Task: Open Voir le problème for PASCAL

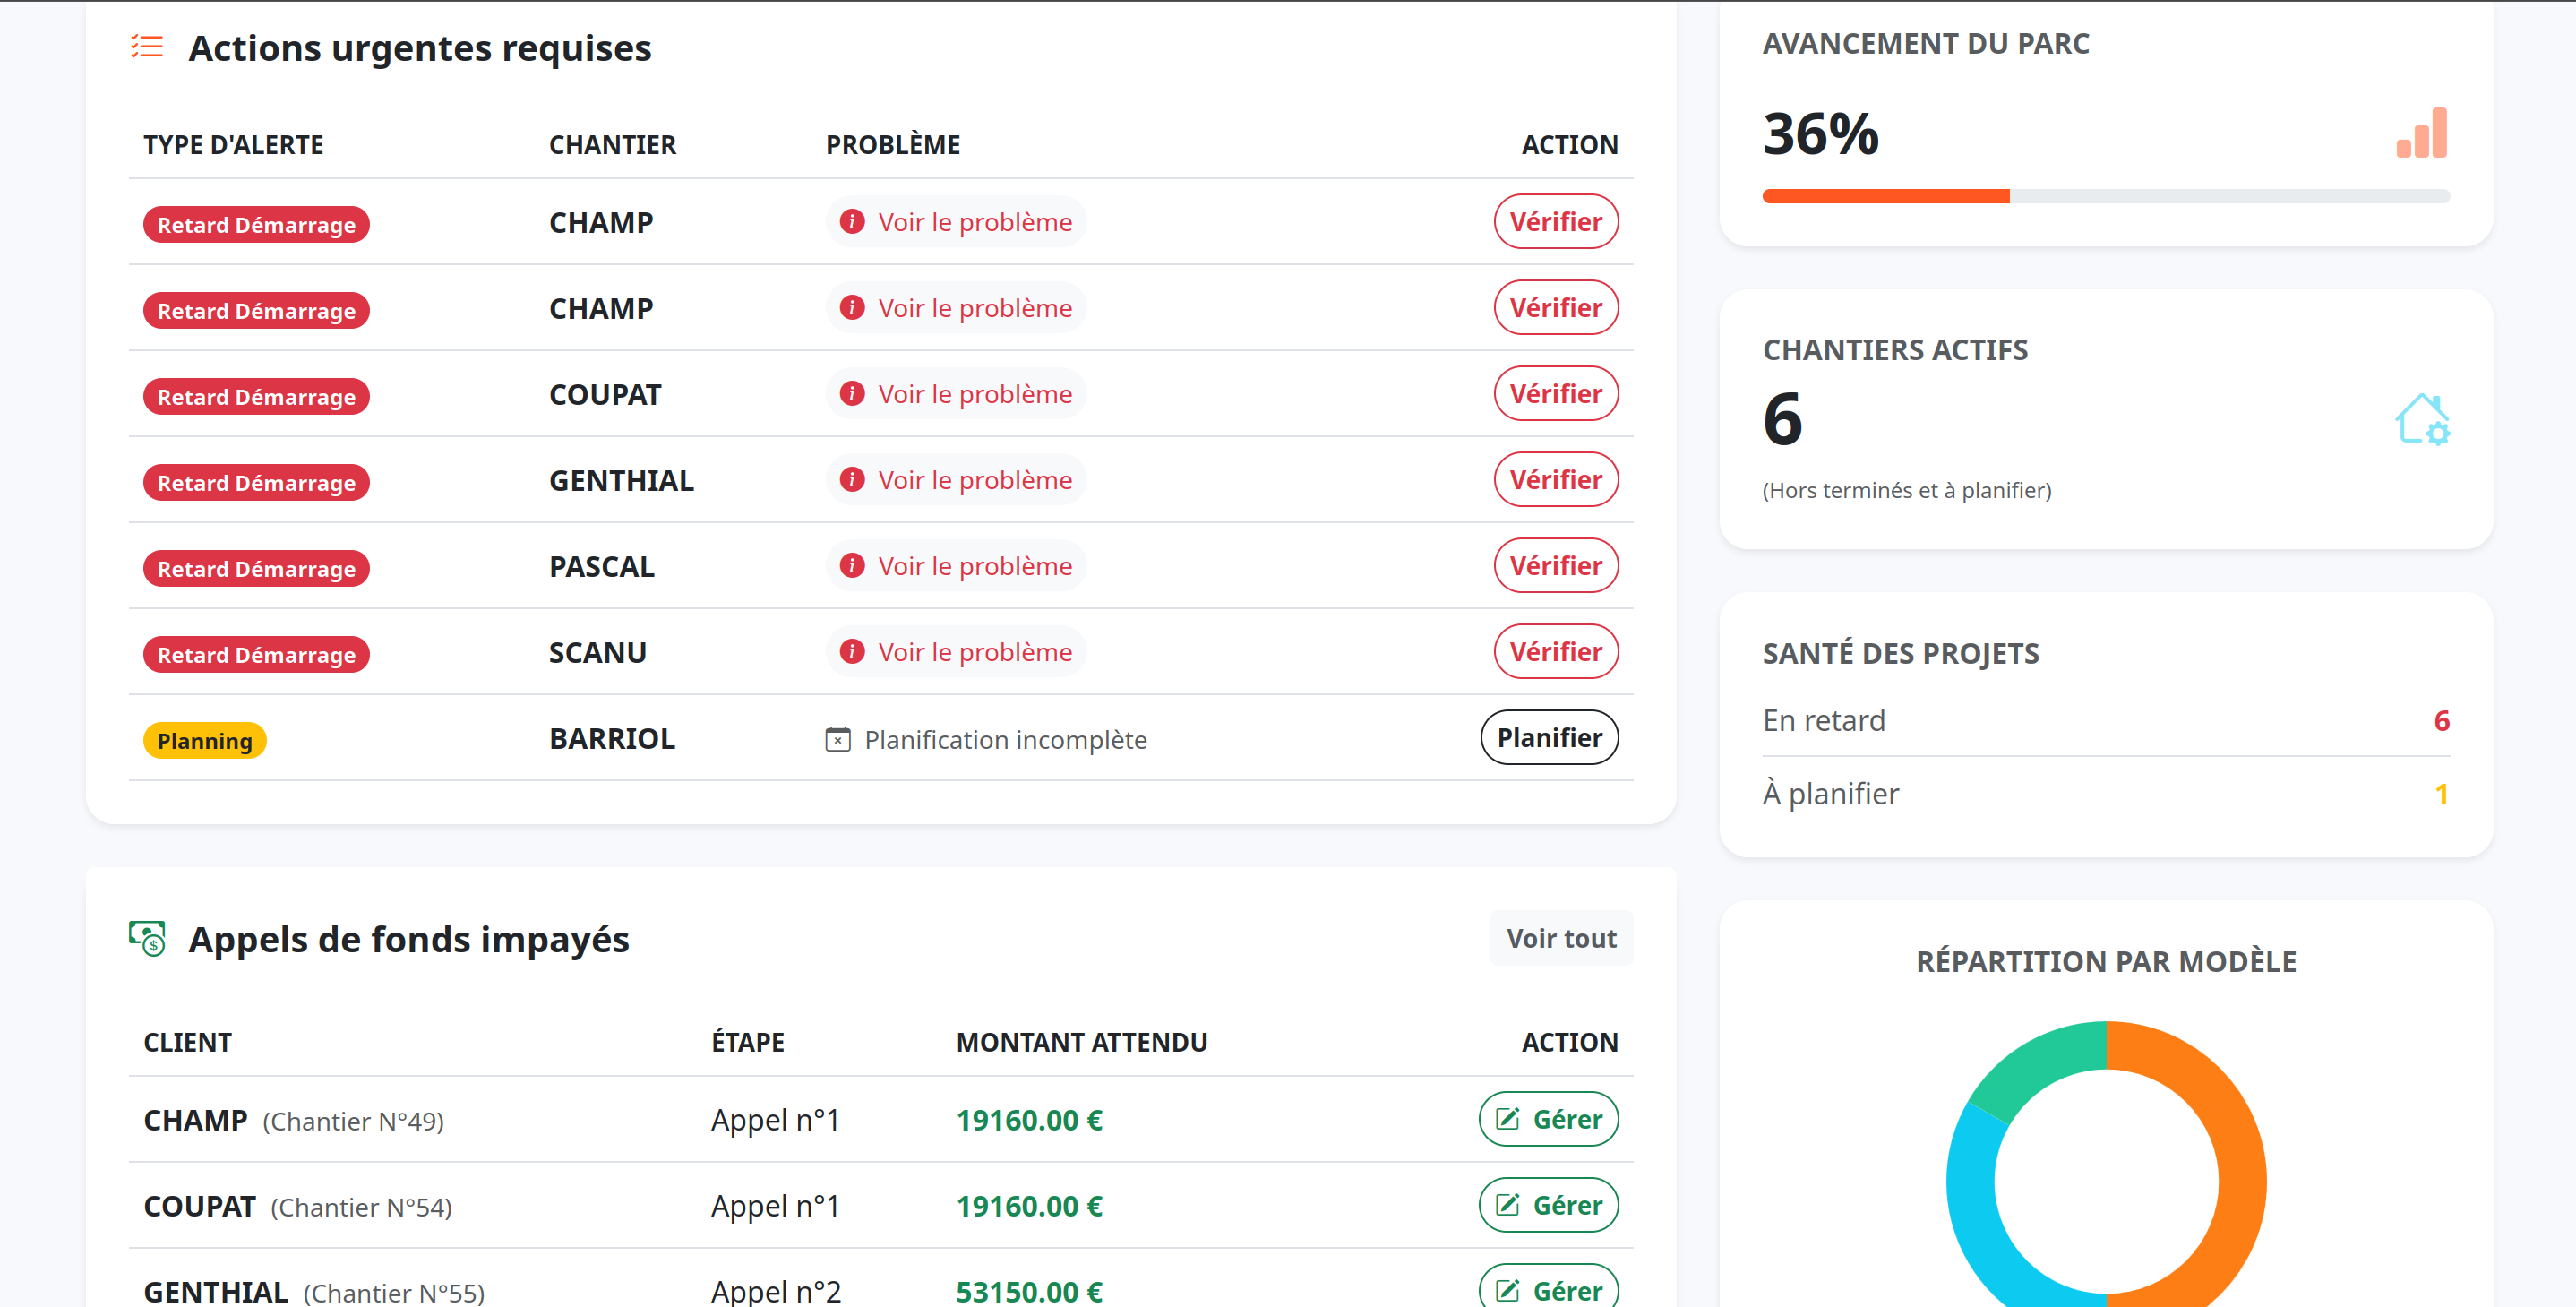Action: (x=956, y=566)
